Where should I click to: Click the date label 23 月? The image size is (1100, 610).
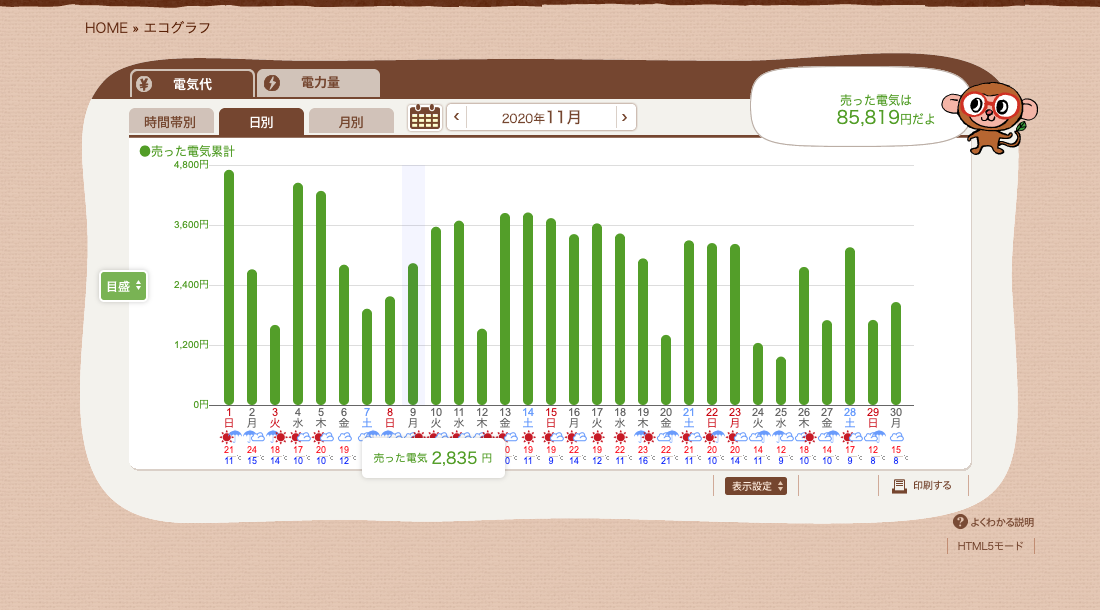735,417
